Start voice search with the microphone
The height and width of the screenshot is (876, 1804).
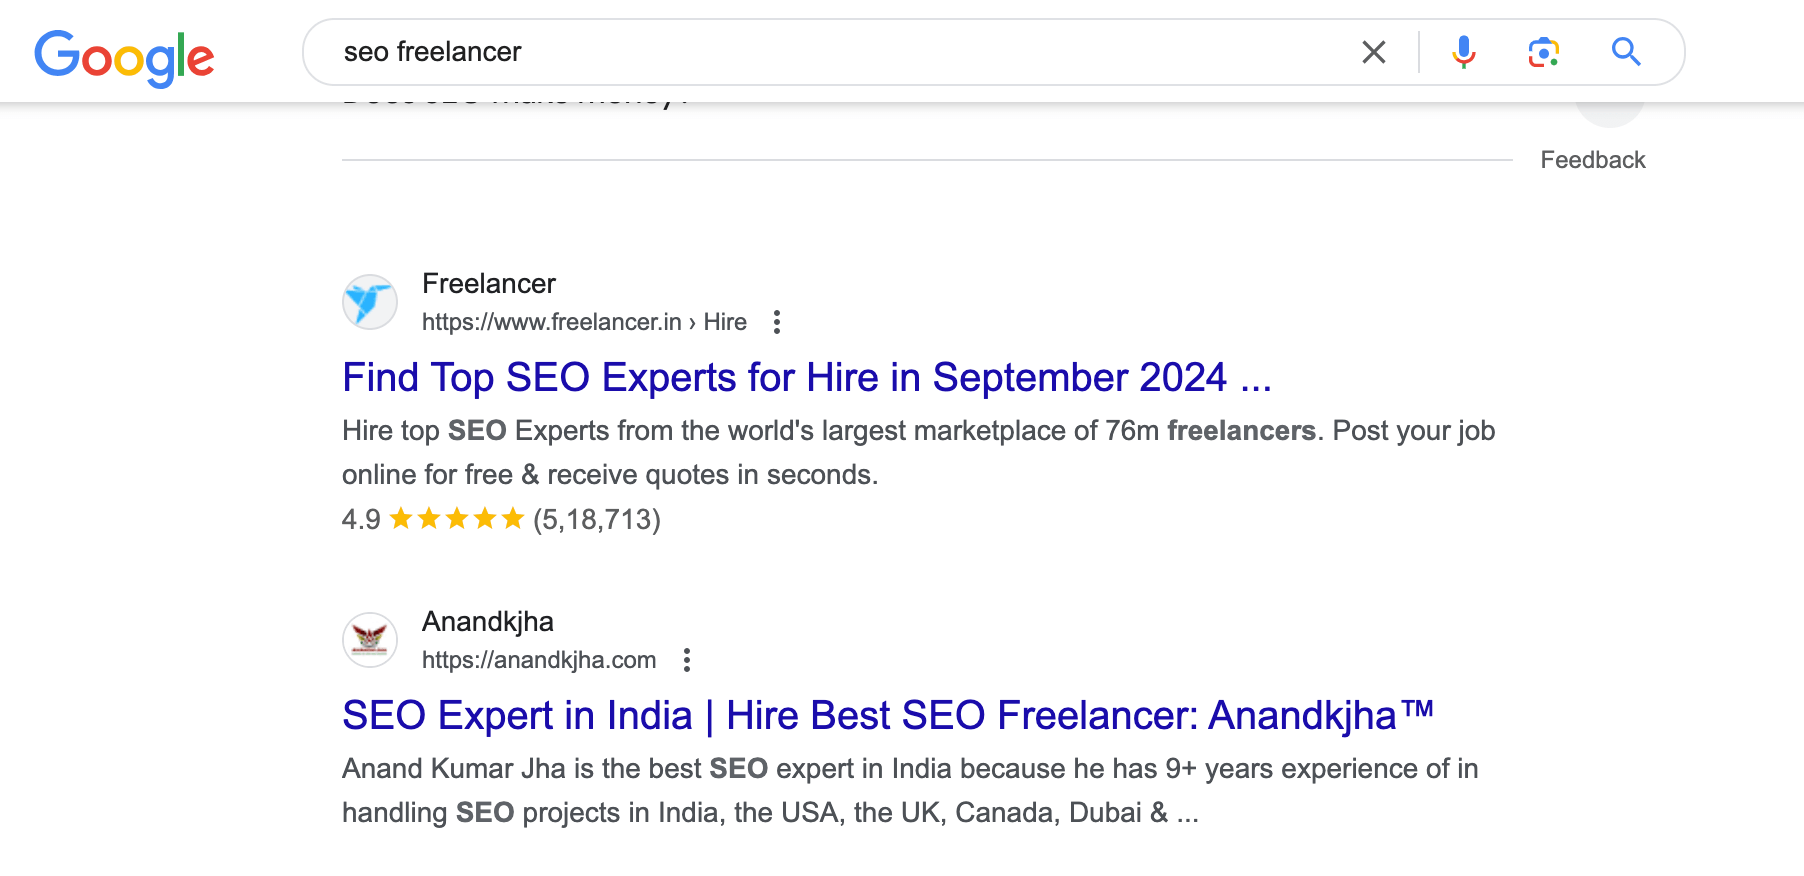1463,52
